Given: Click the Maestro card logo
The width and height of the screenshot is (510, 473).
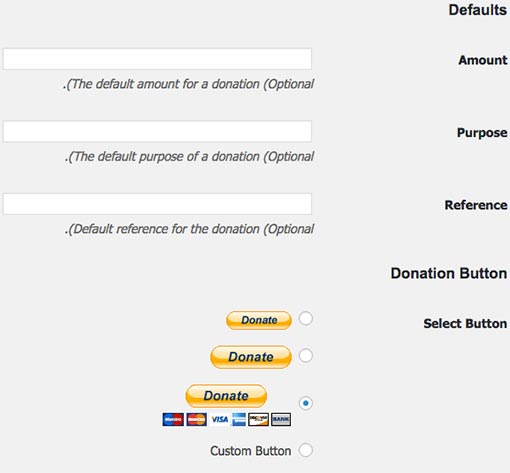Looking at the screenshot, I should pos(173,419).
